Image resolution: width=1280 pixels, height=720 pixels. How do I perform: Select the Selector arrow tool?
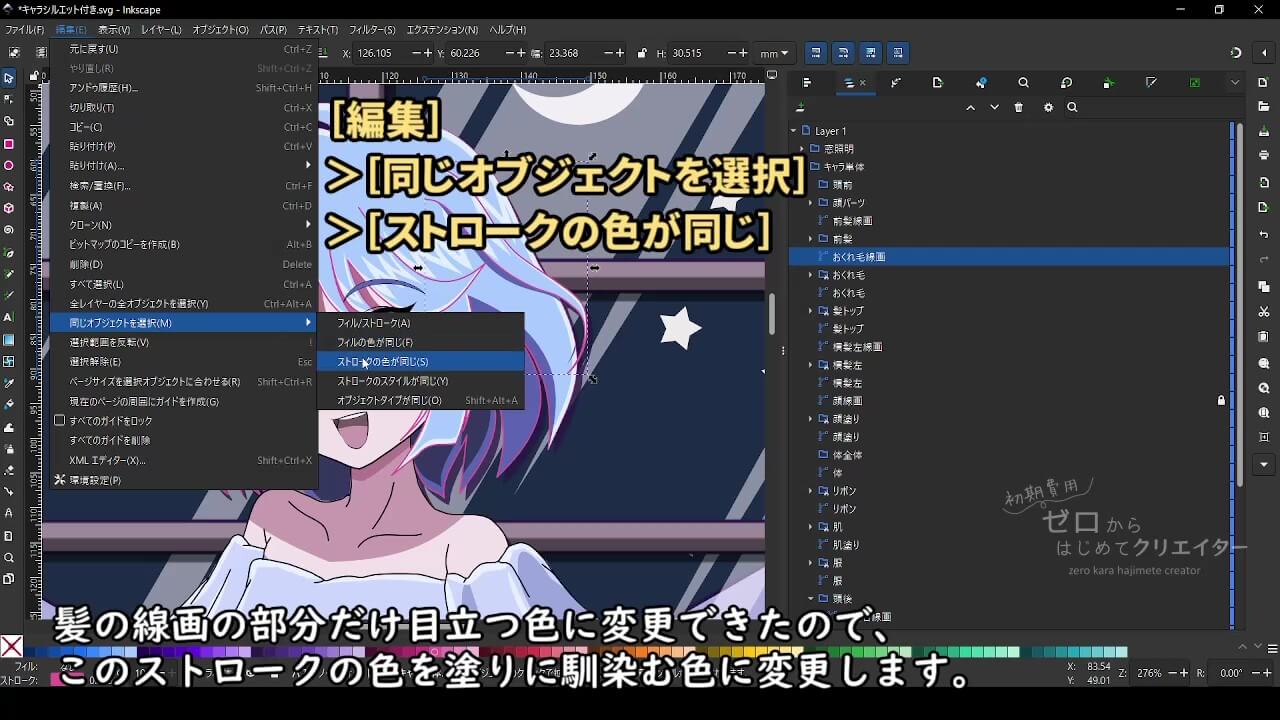[9, 77]
